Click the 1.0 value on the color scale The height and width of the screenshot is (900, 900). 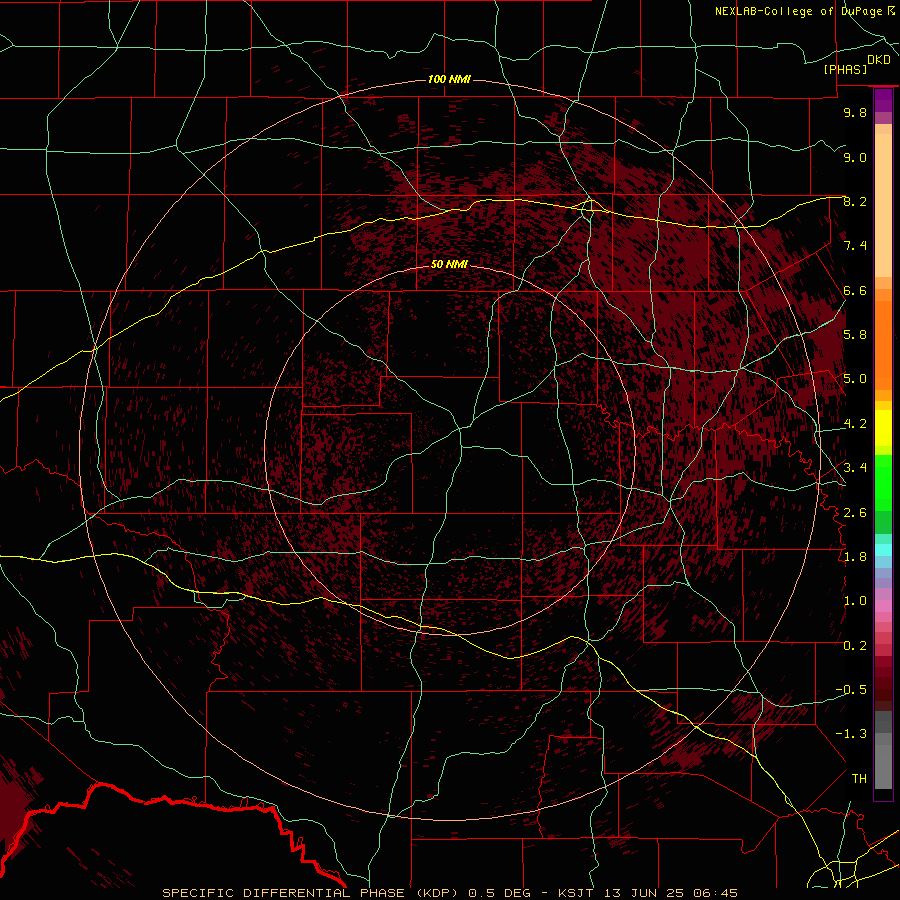coord(855,601)
